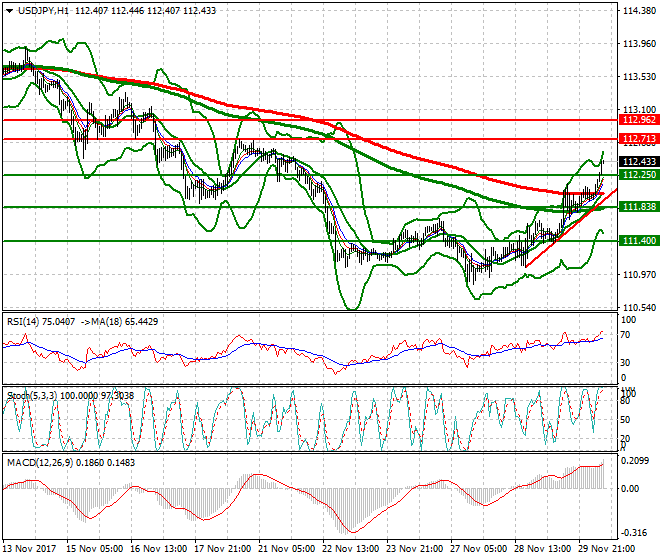Click the 23 Nov 21:00 time label
Screen dimensions: 660x560
(415, 549)
